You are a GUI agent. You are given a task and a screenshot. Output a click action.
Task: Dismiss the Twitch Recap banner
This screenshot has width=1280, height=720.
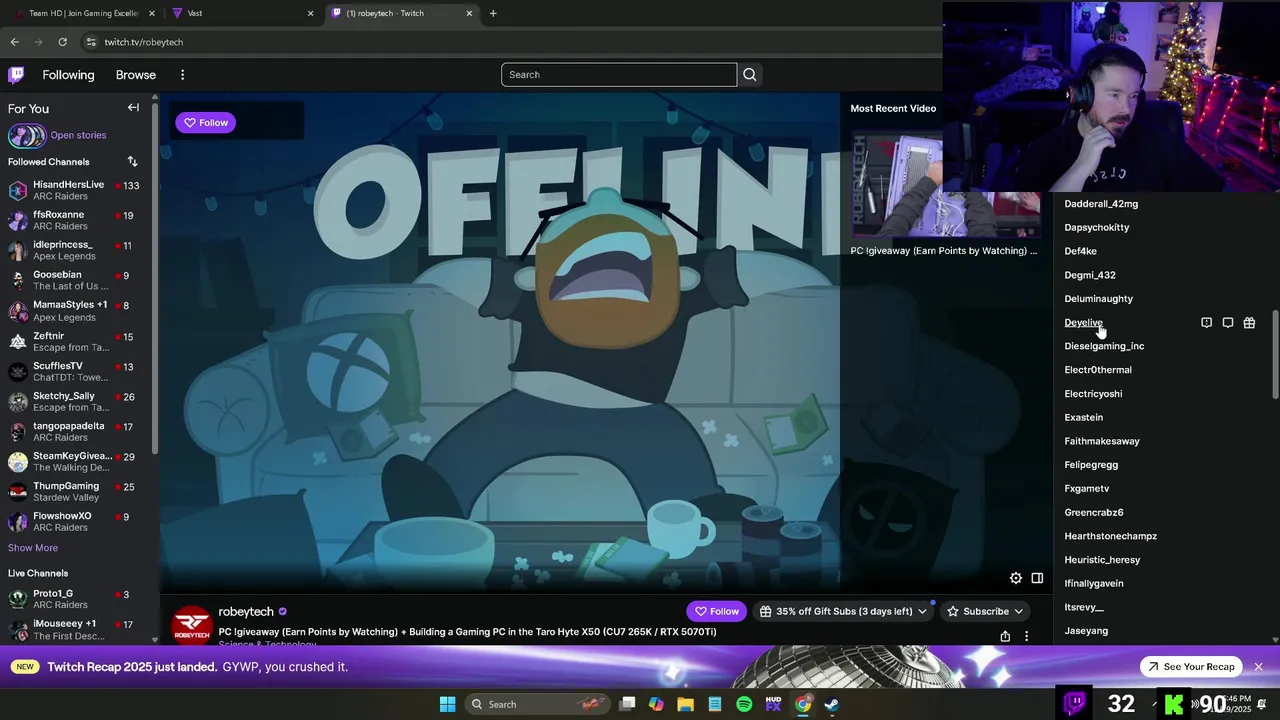click(x=1259, y=667)
